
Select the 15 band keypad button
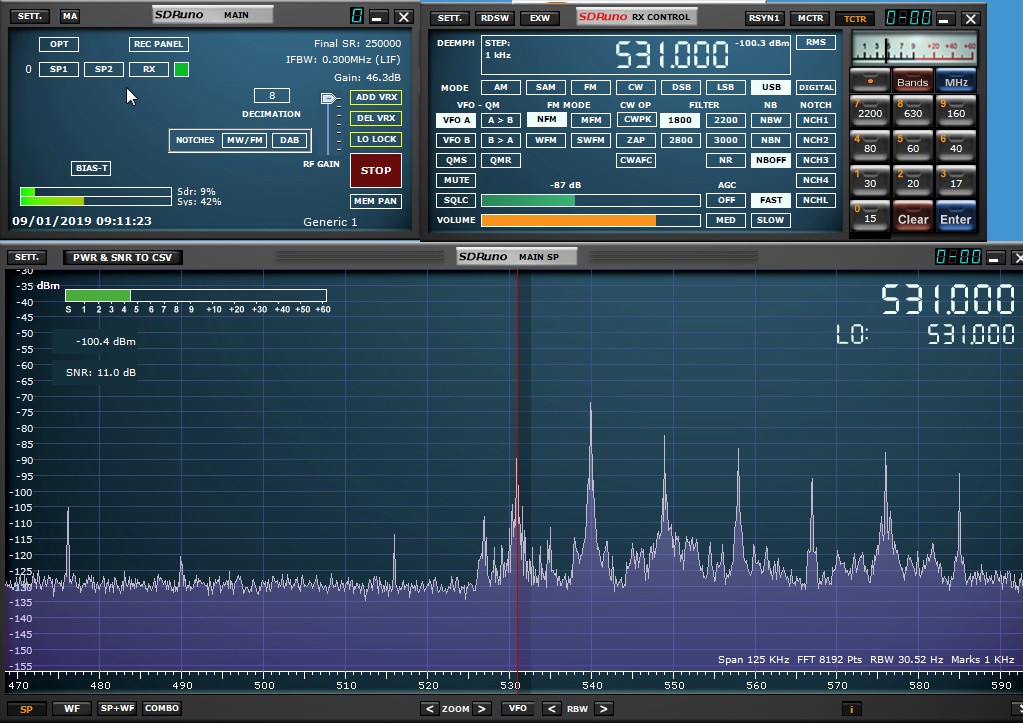pyautogui.click(x=870, y=215)
